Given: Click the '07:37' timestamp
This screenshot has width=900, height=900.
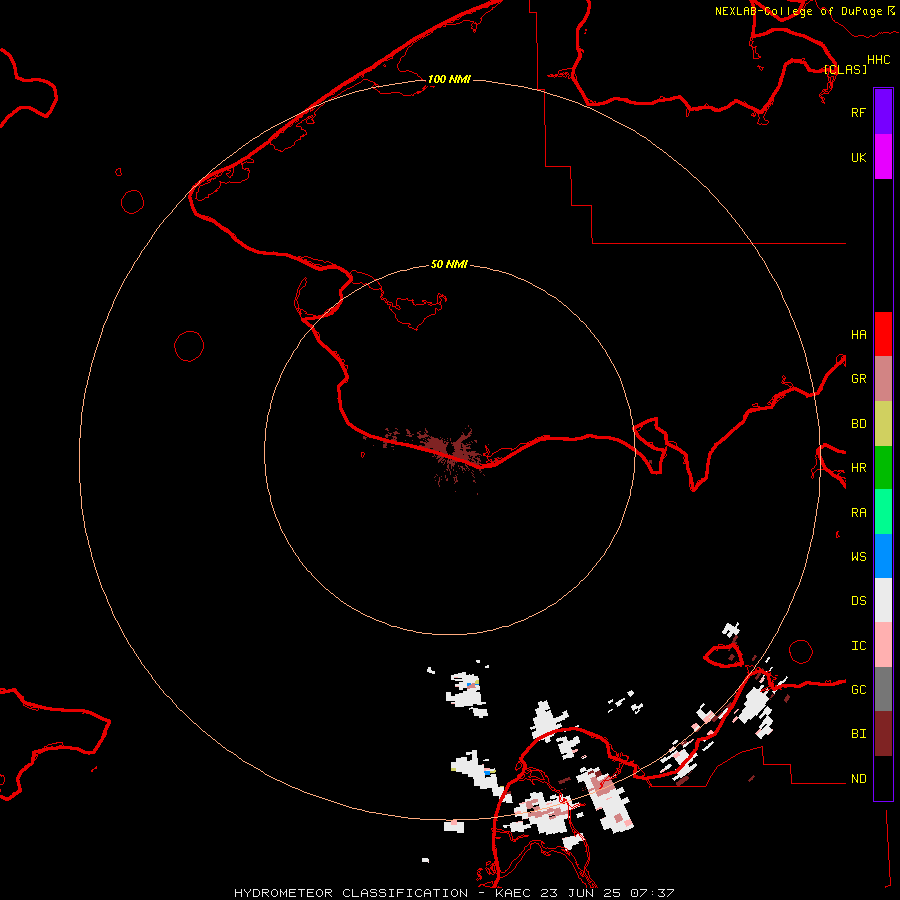Looking at the screenshot, I should click(x=652, y=893).
